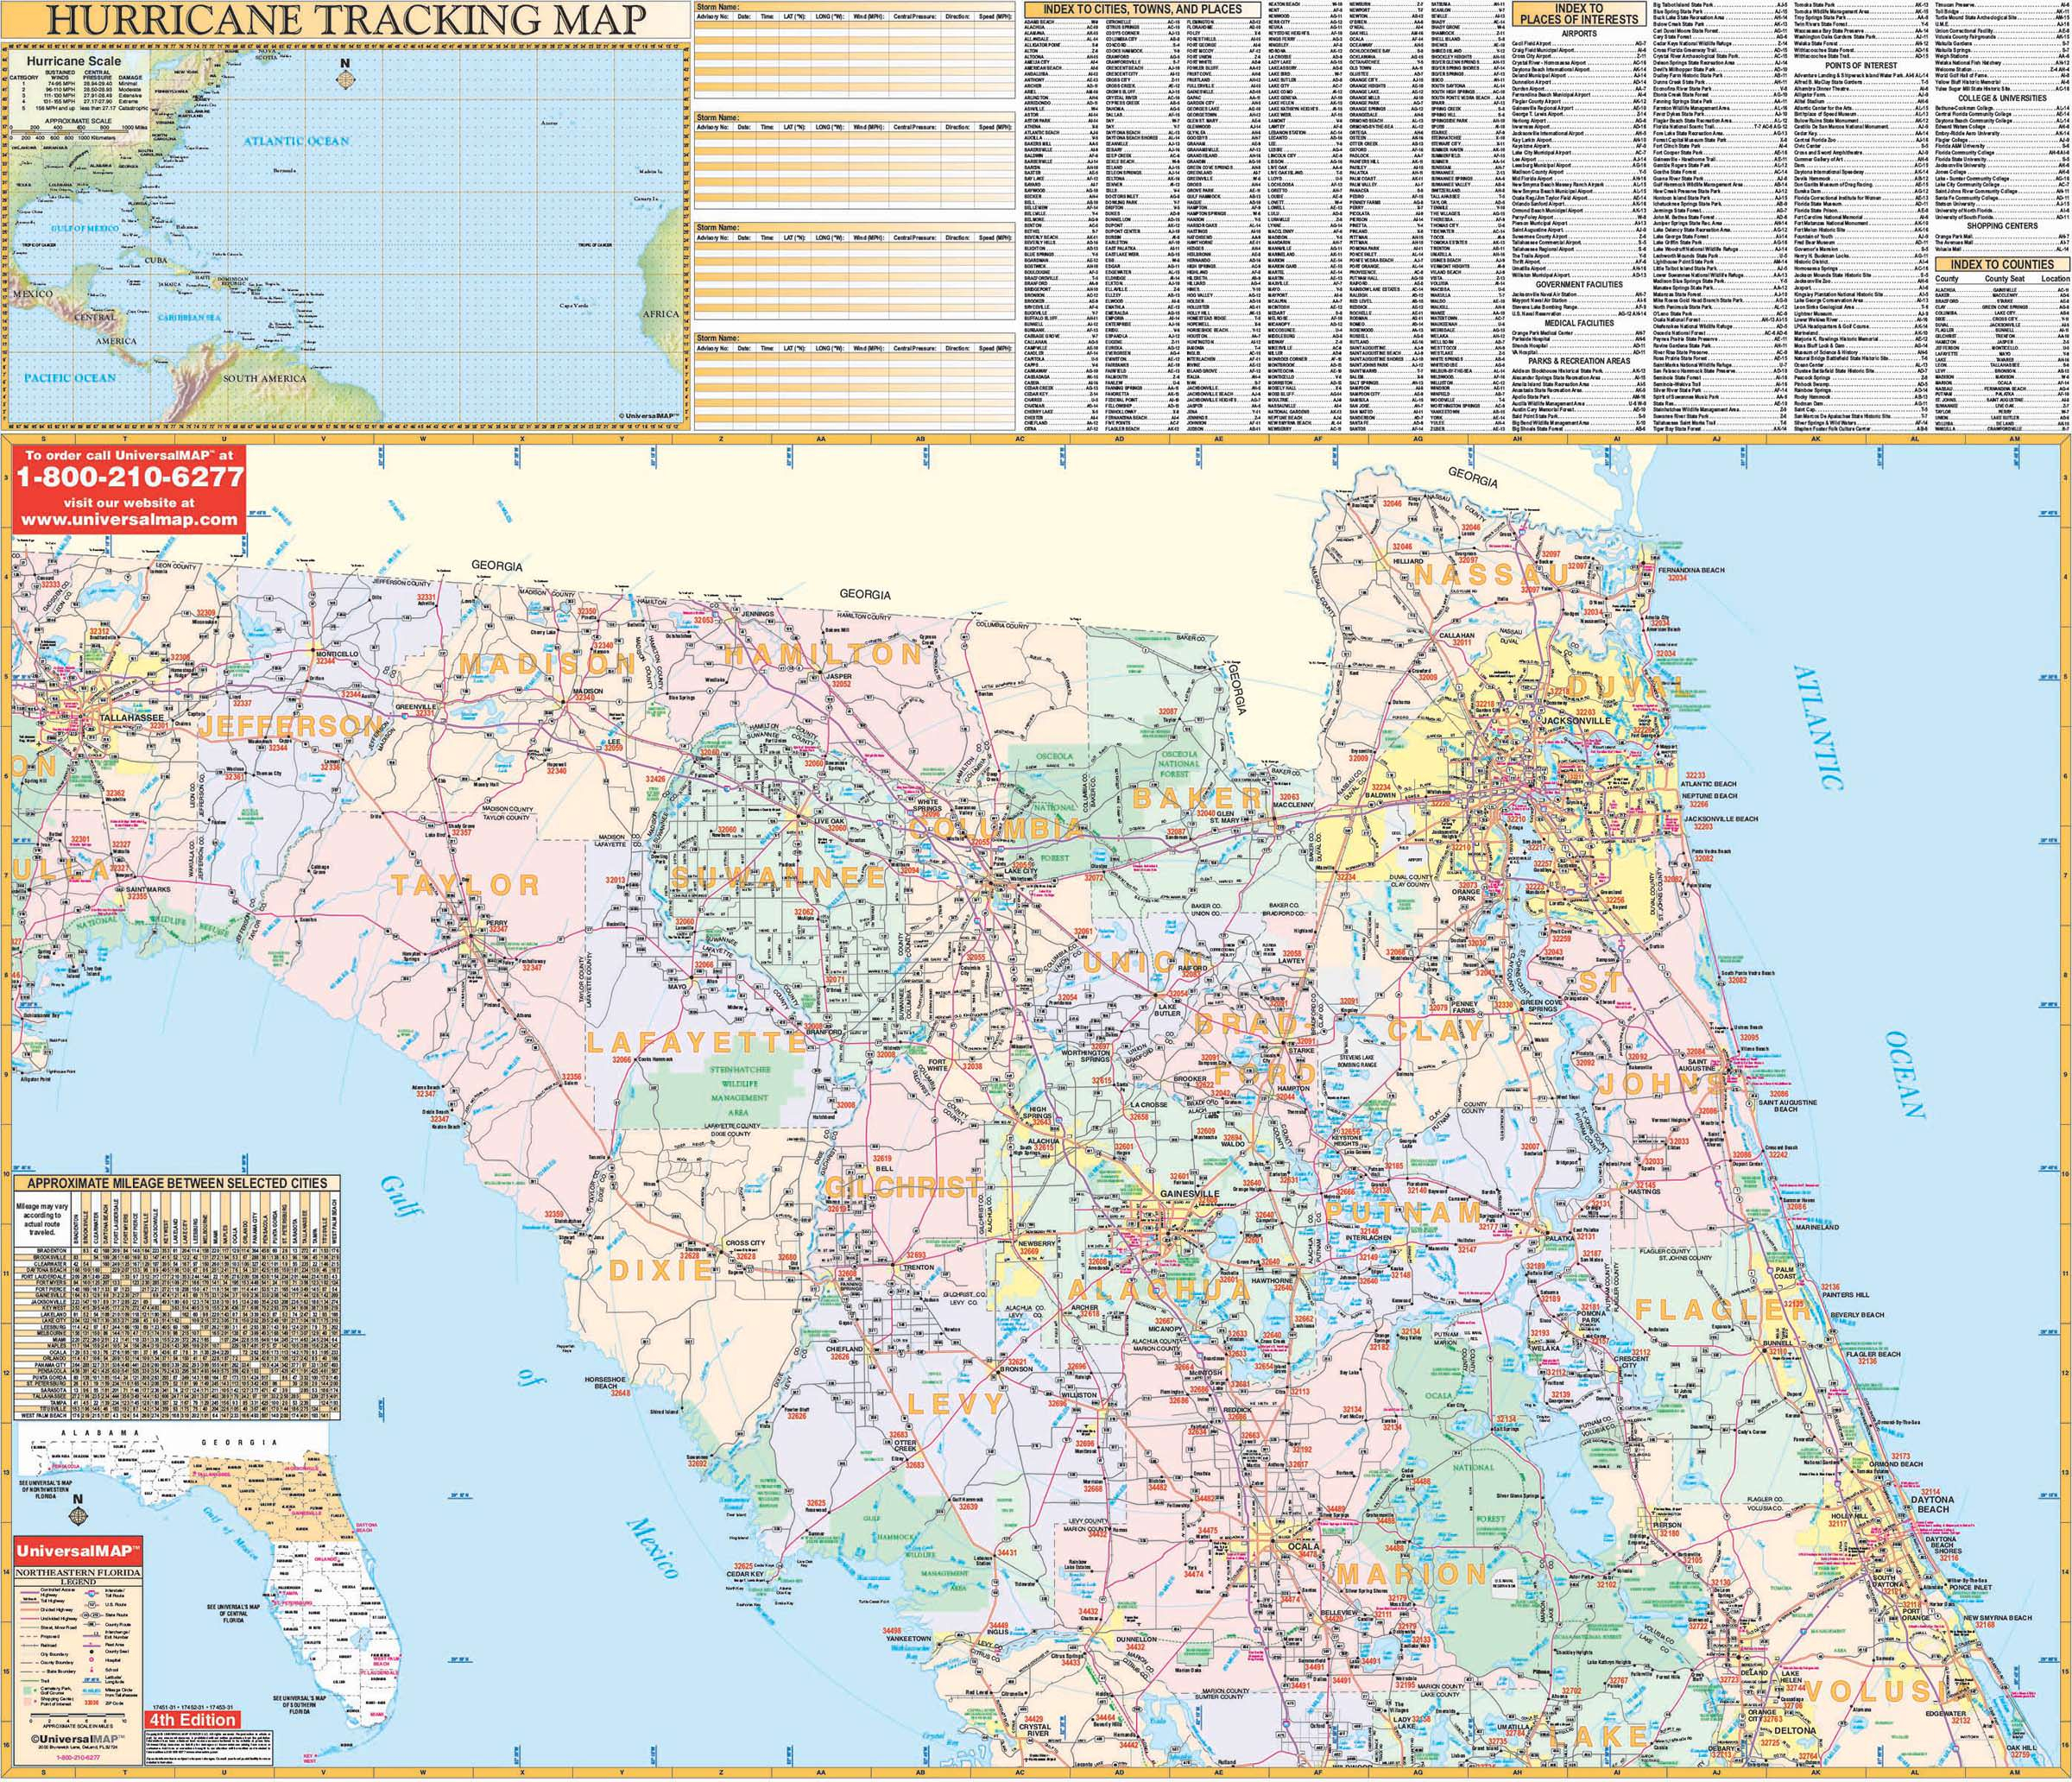
Task: Click the Index to Counties heading
Action: (2001, 264)
